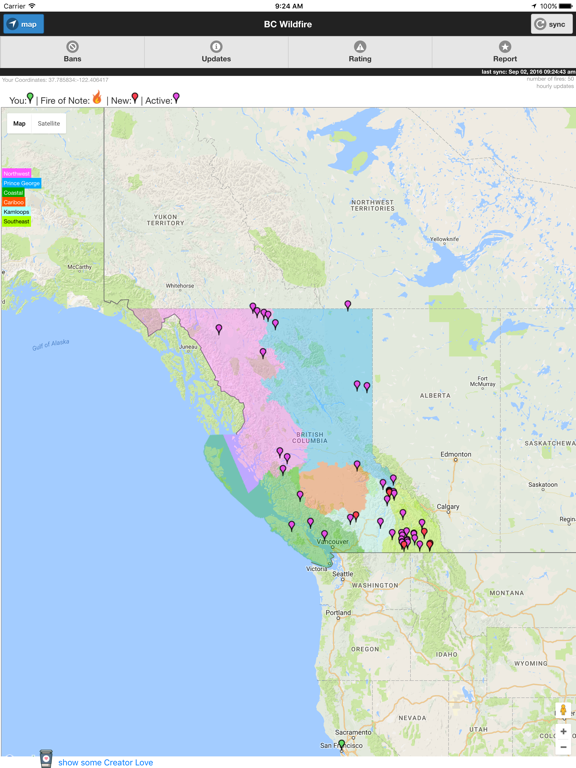Click the last sync timestamp text
The height and width of the screenshot is (768, 576).
tap(528, 72)
